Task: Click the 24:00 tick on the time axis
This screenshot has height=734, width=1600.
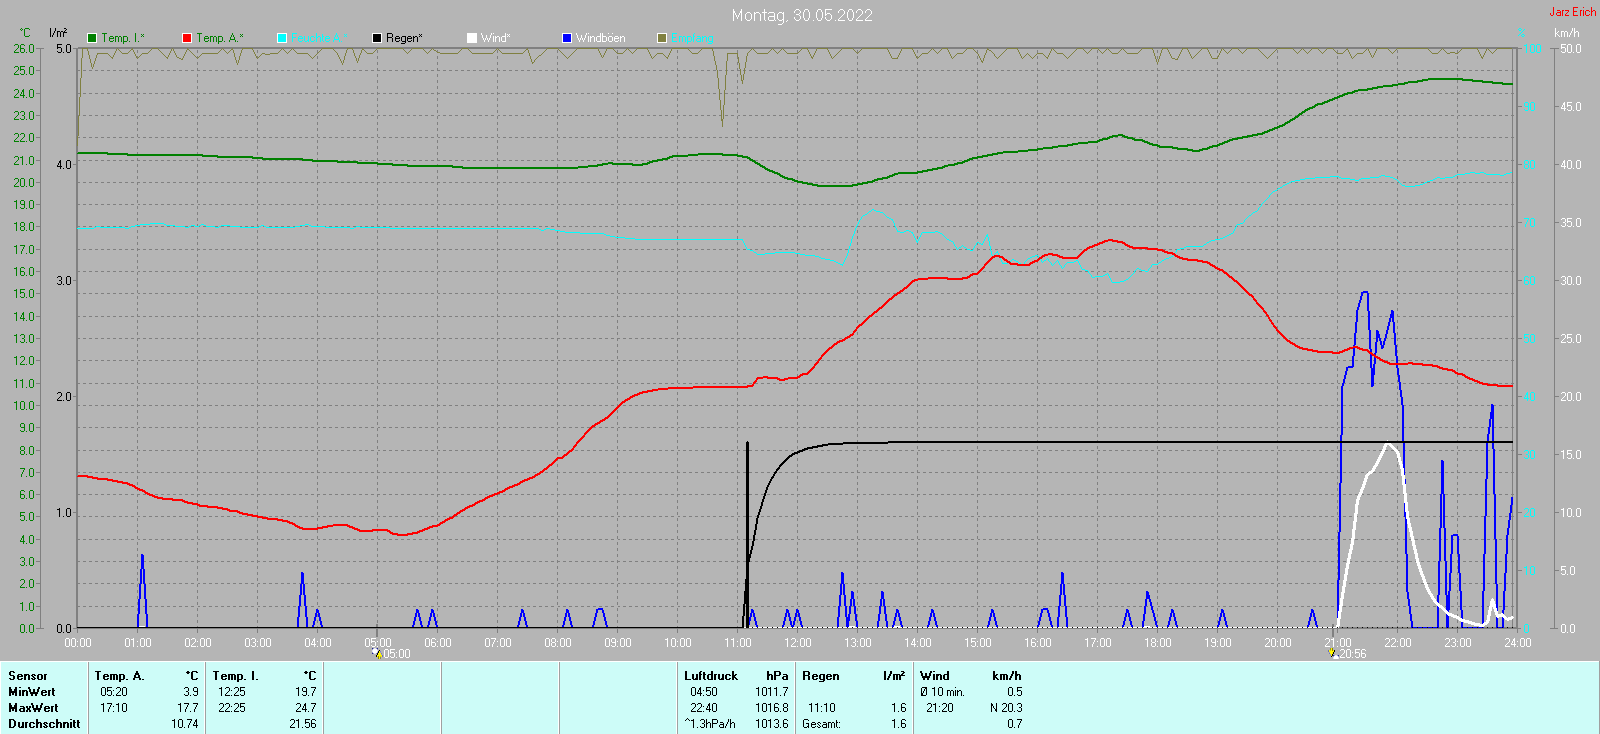Action: pyautogui.click(x=1518, y=643)
